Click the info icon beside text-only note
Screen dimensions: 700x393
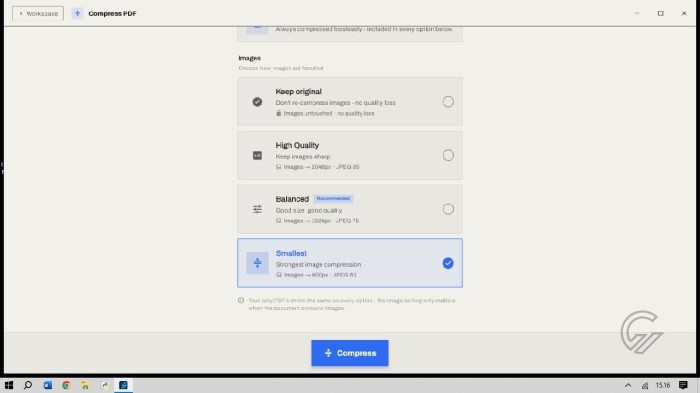(x=241, y=301)
